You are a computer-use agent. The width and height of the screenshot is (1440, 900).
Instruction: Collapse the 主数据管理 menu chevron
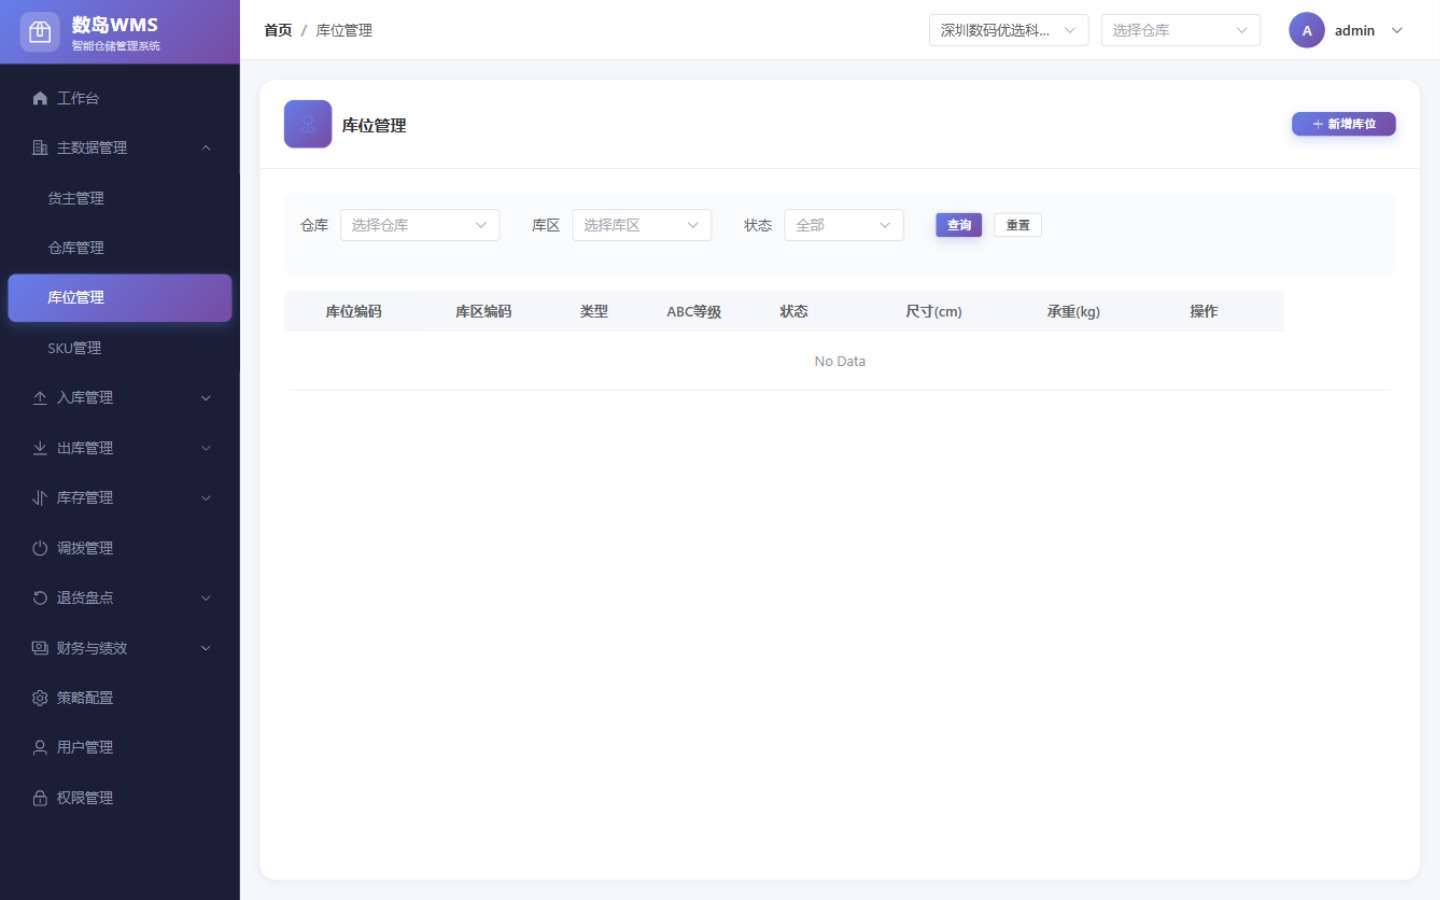(x=206, y=148)
